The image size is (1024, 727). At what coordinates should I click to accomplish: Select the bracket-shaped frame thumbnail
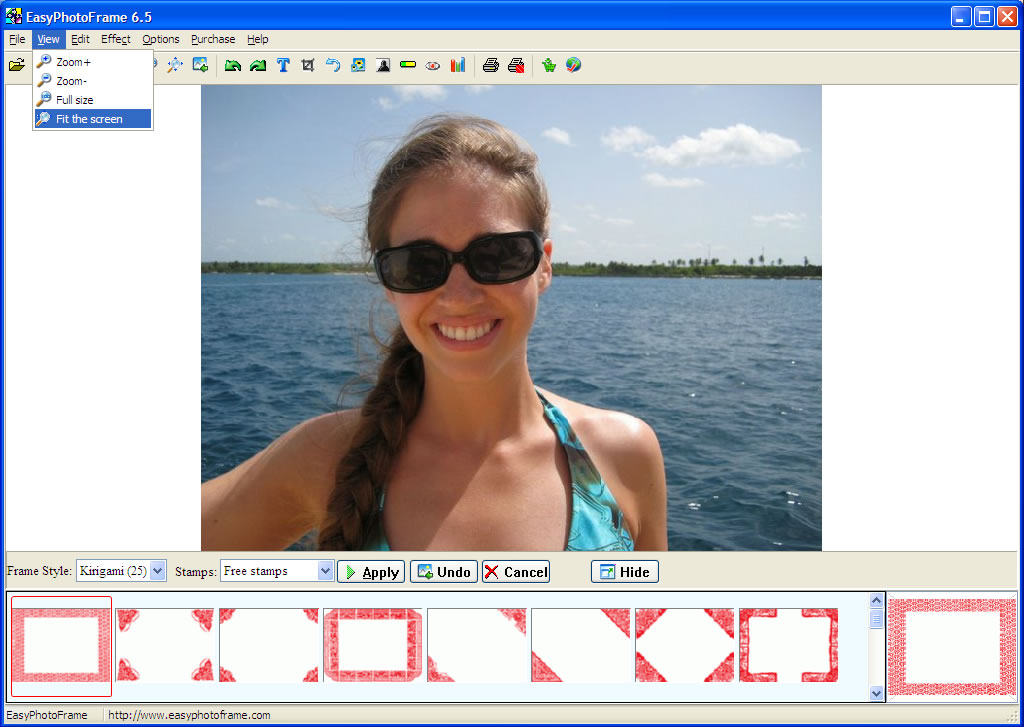point(789,645)
